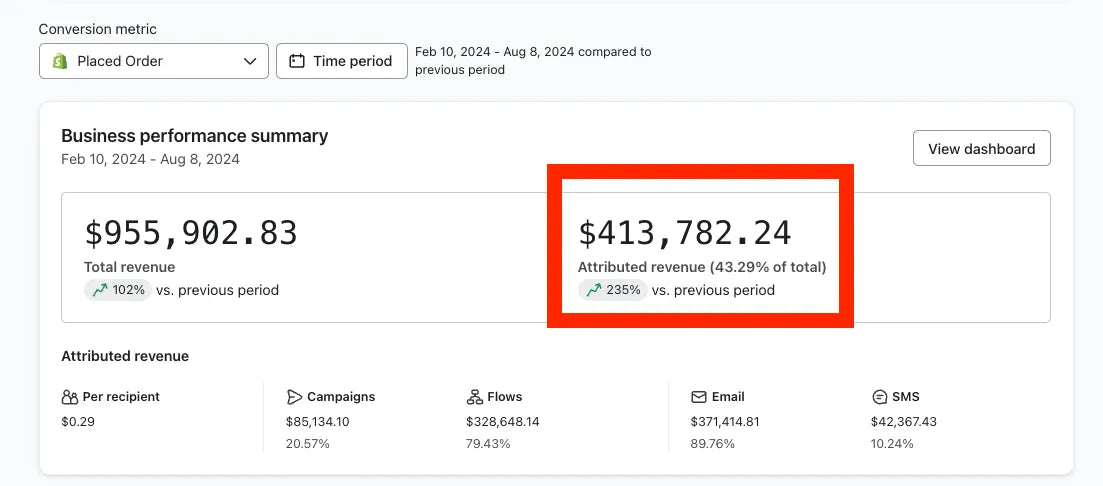This screenshot has width=1103, height=486.
Task: Select the $413,782.24 attributed revenue figure
Action: click(685, 233)
